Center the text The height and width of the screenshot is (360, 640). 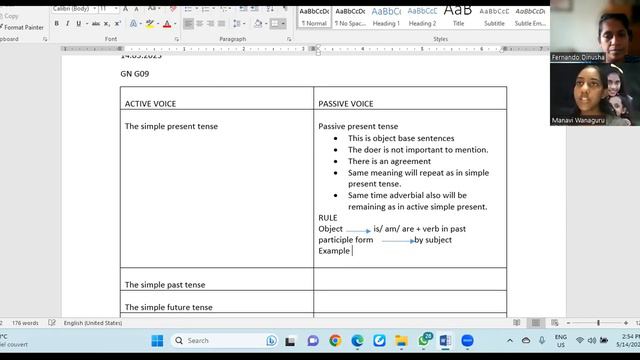[200, 24]
